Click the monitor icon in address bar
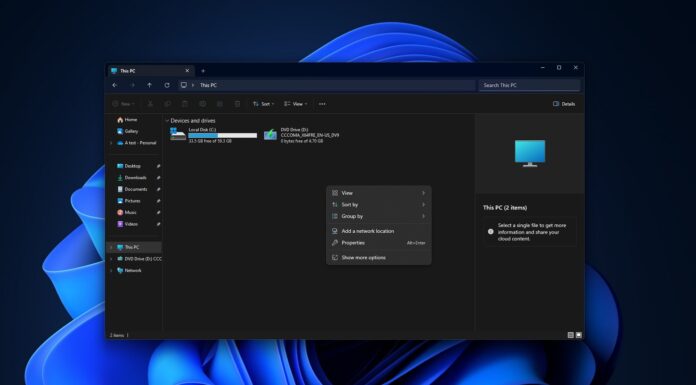 click(184, 85)
